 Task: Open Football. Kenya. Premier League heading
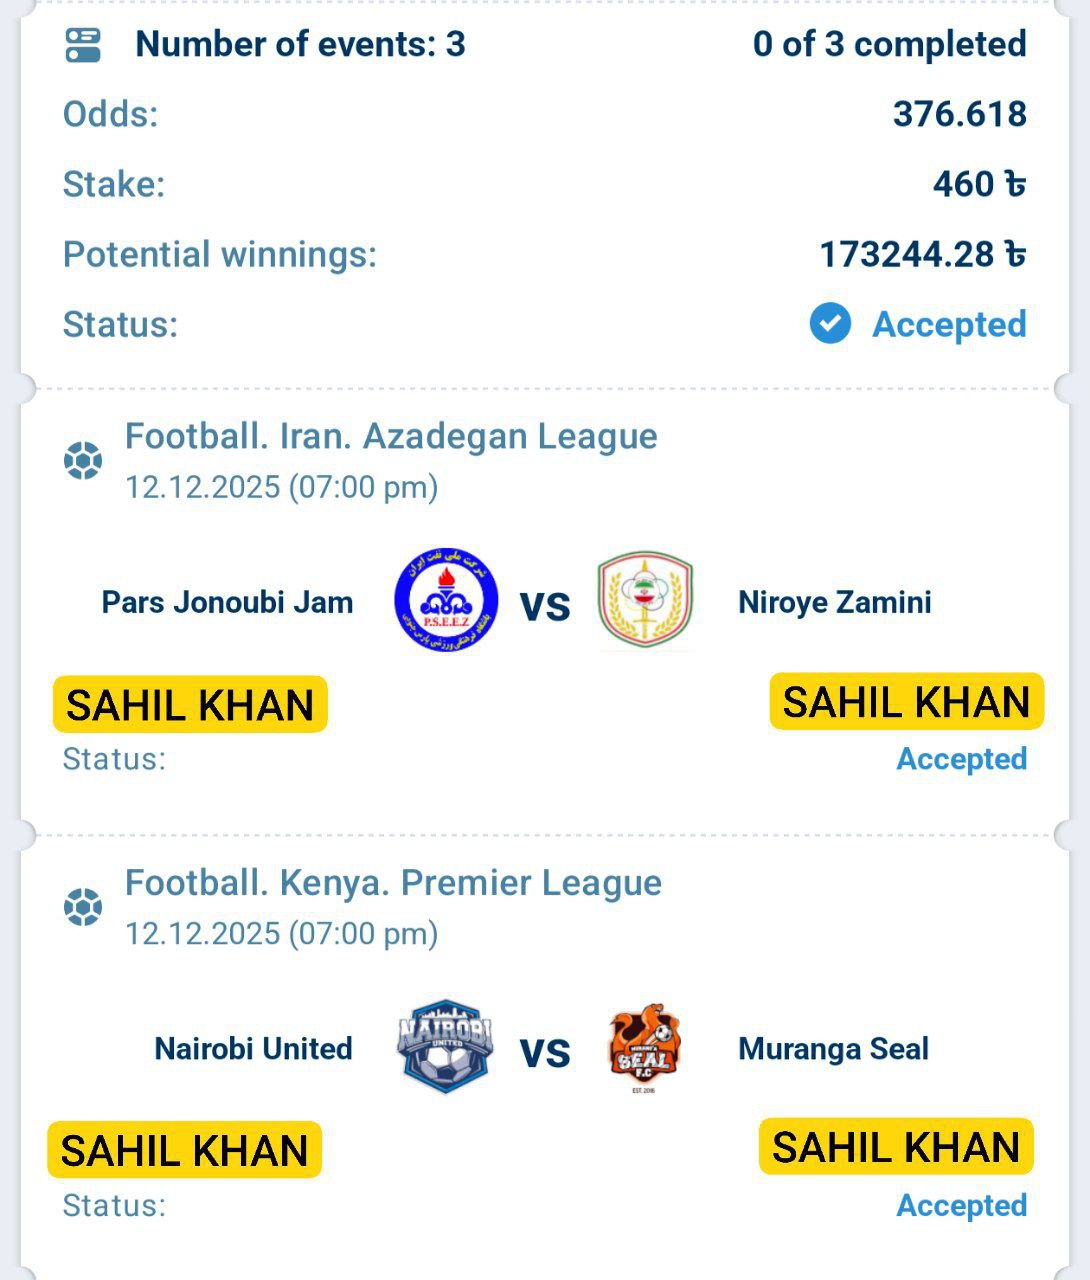(x=393, y=883)
